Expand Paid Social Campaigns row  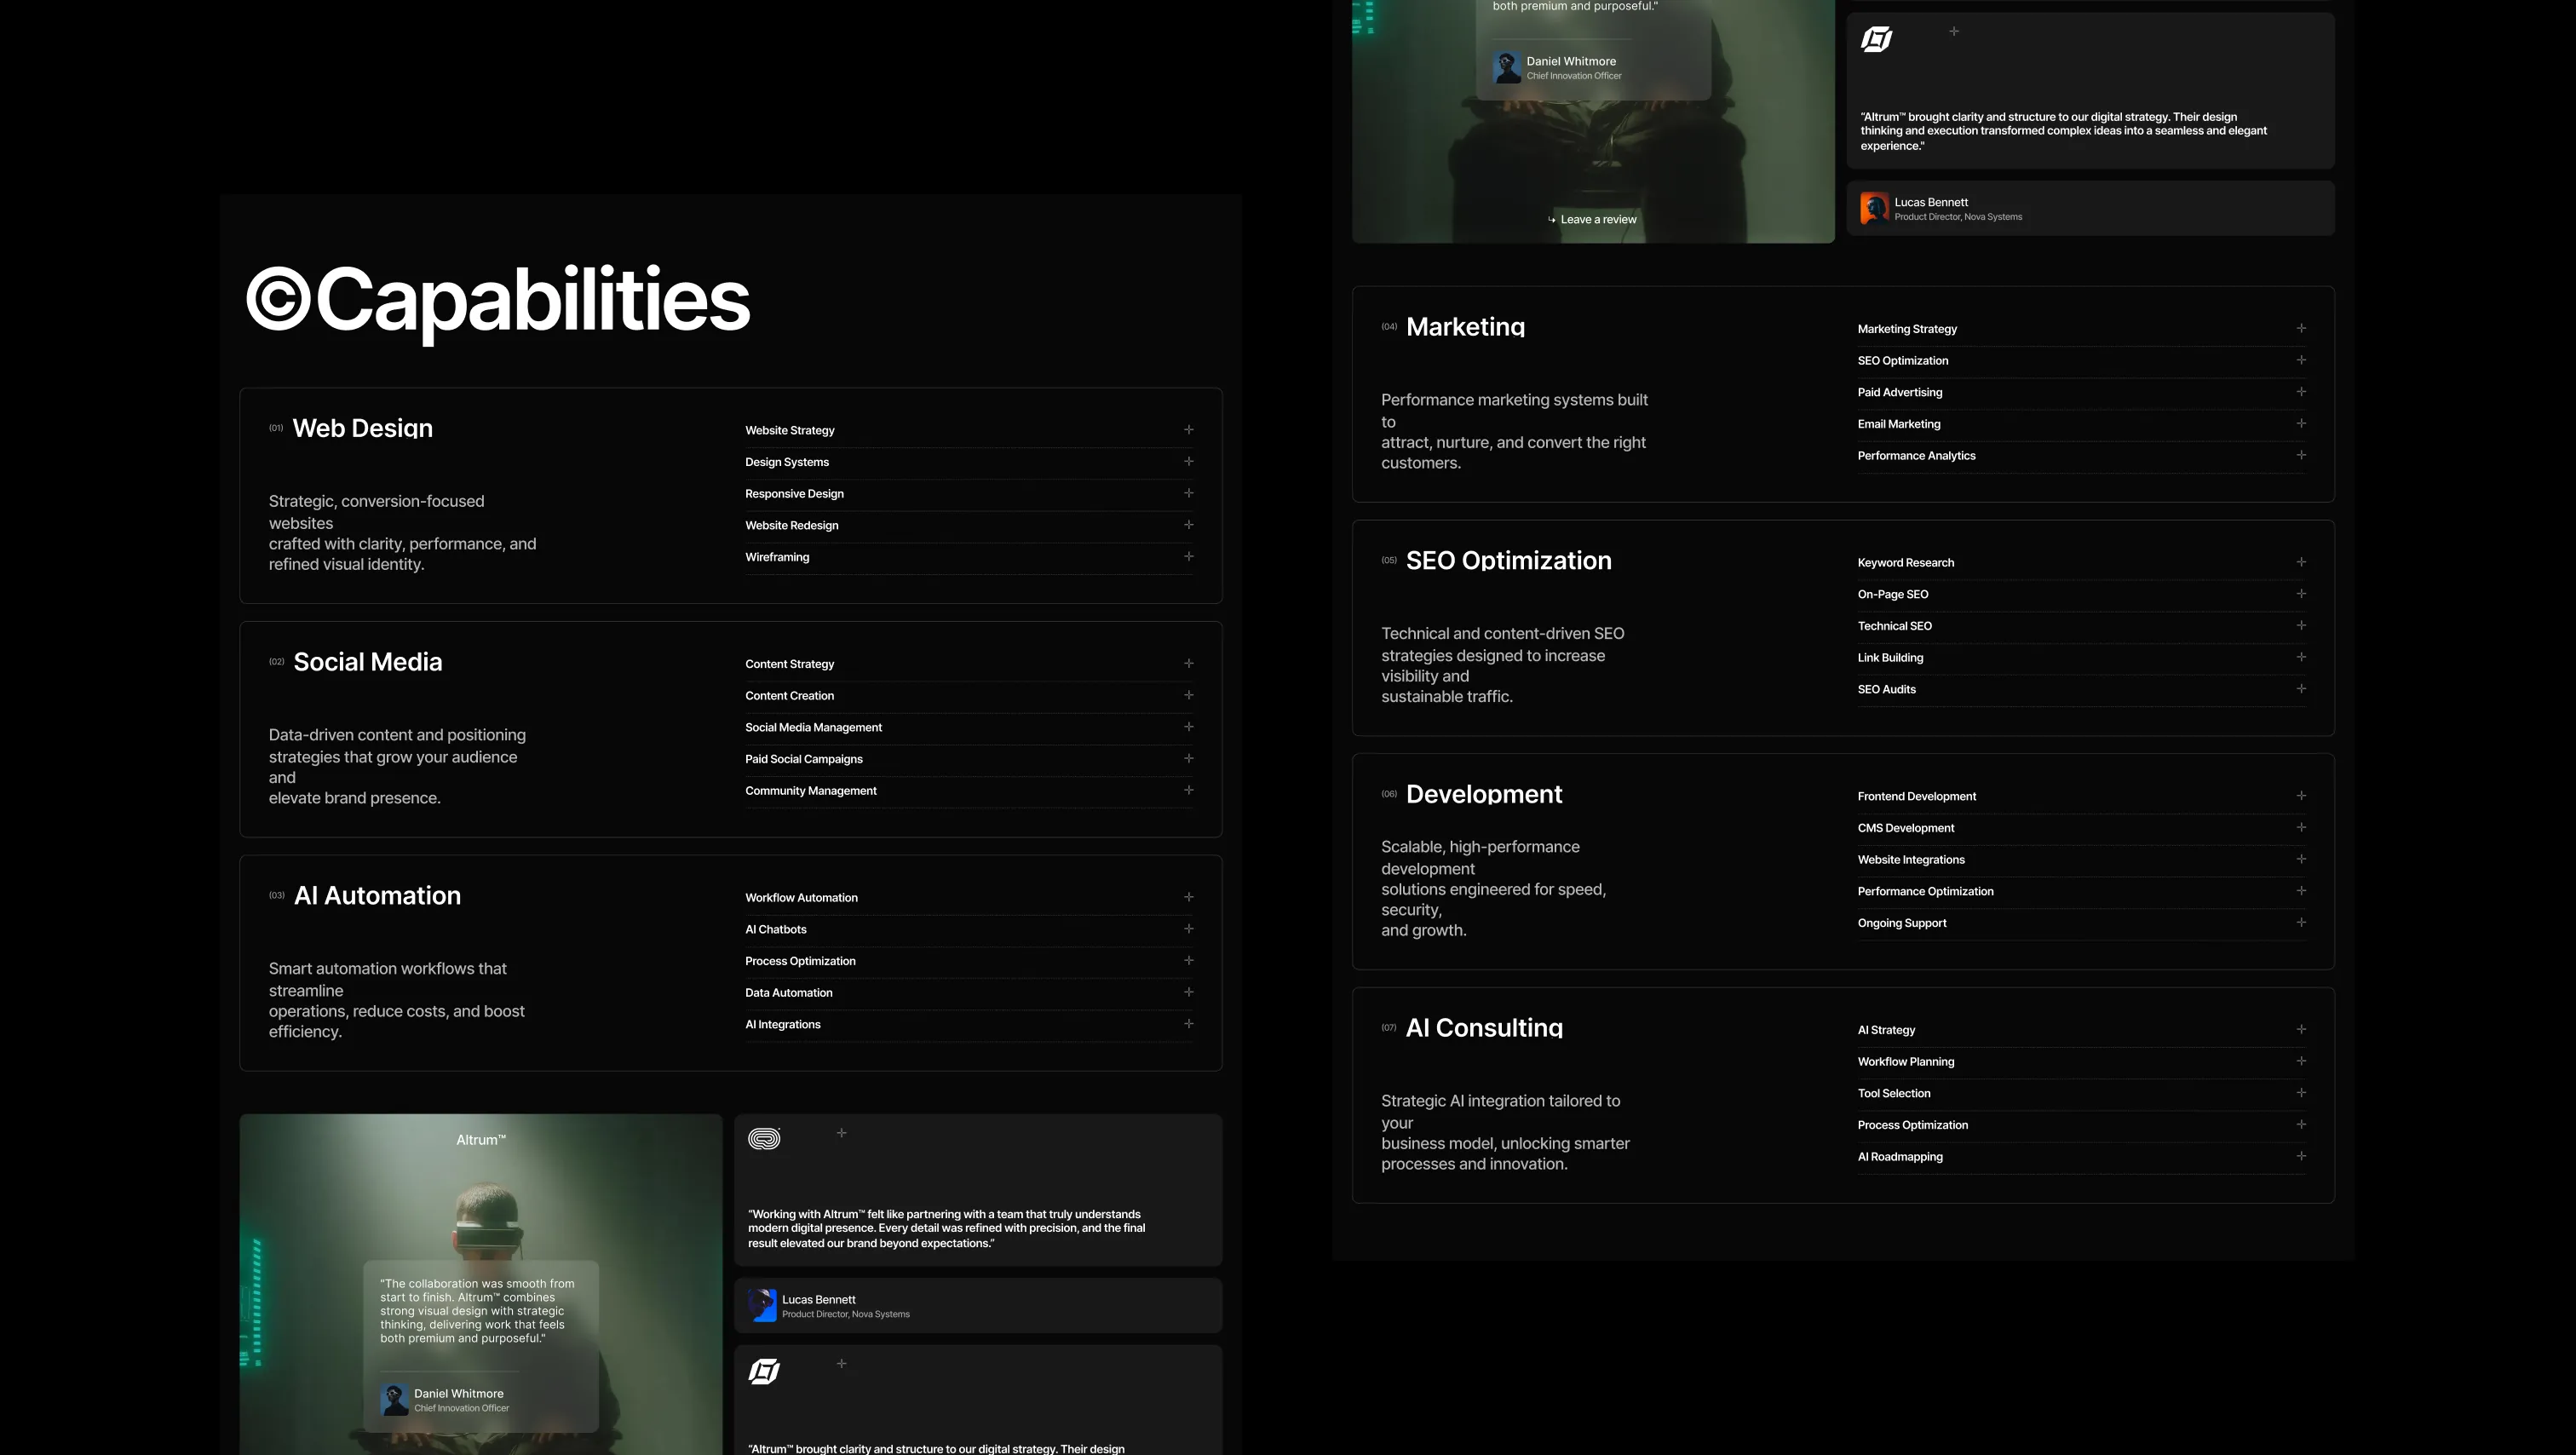pos(968,759)
